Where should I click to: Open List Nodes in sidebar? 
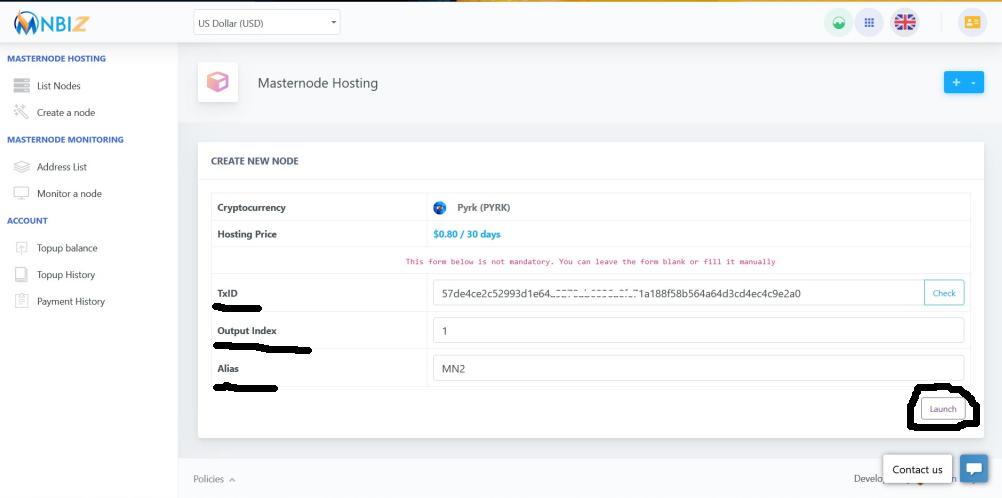(x=59, y=86)
